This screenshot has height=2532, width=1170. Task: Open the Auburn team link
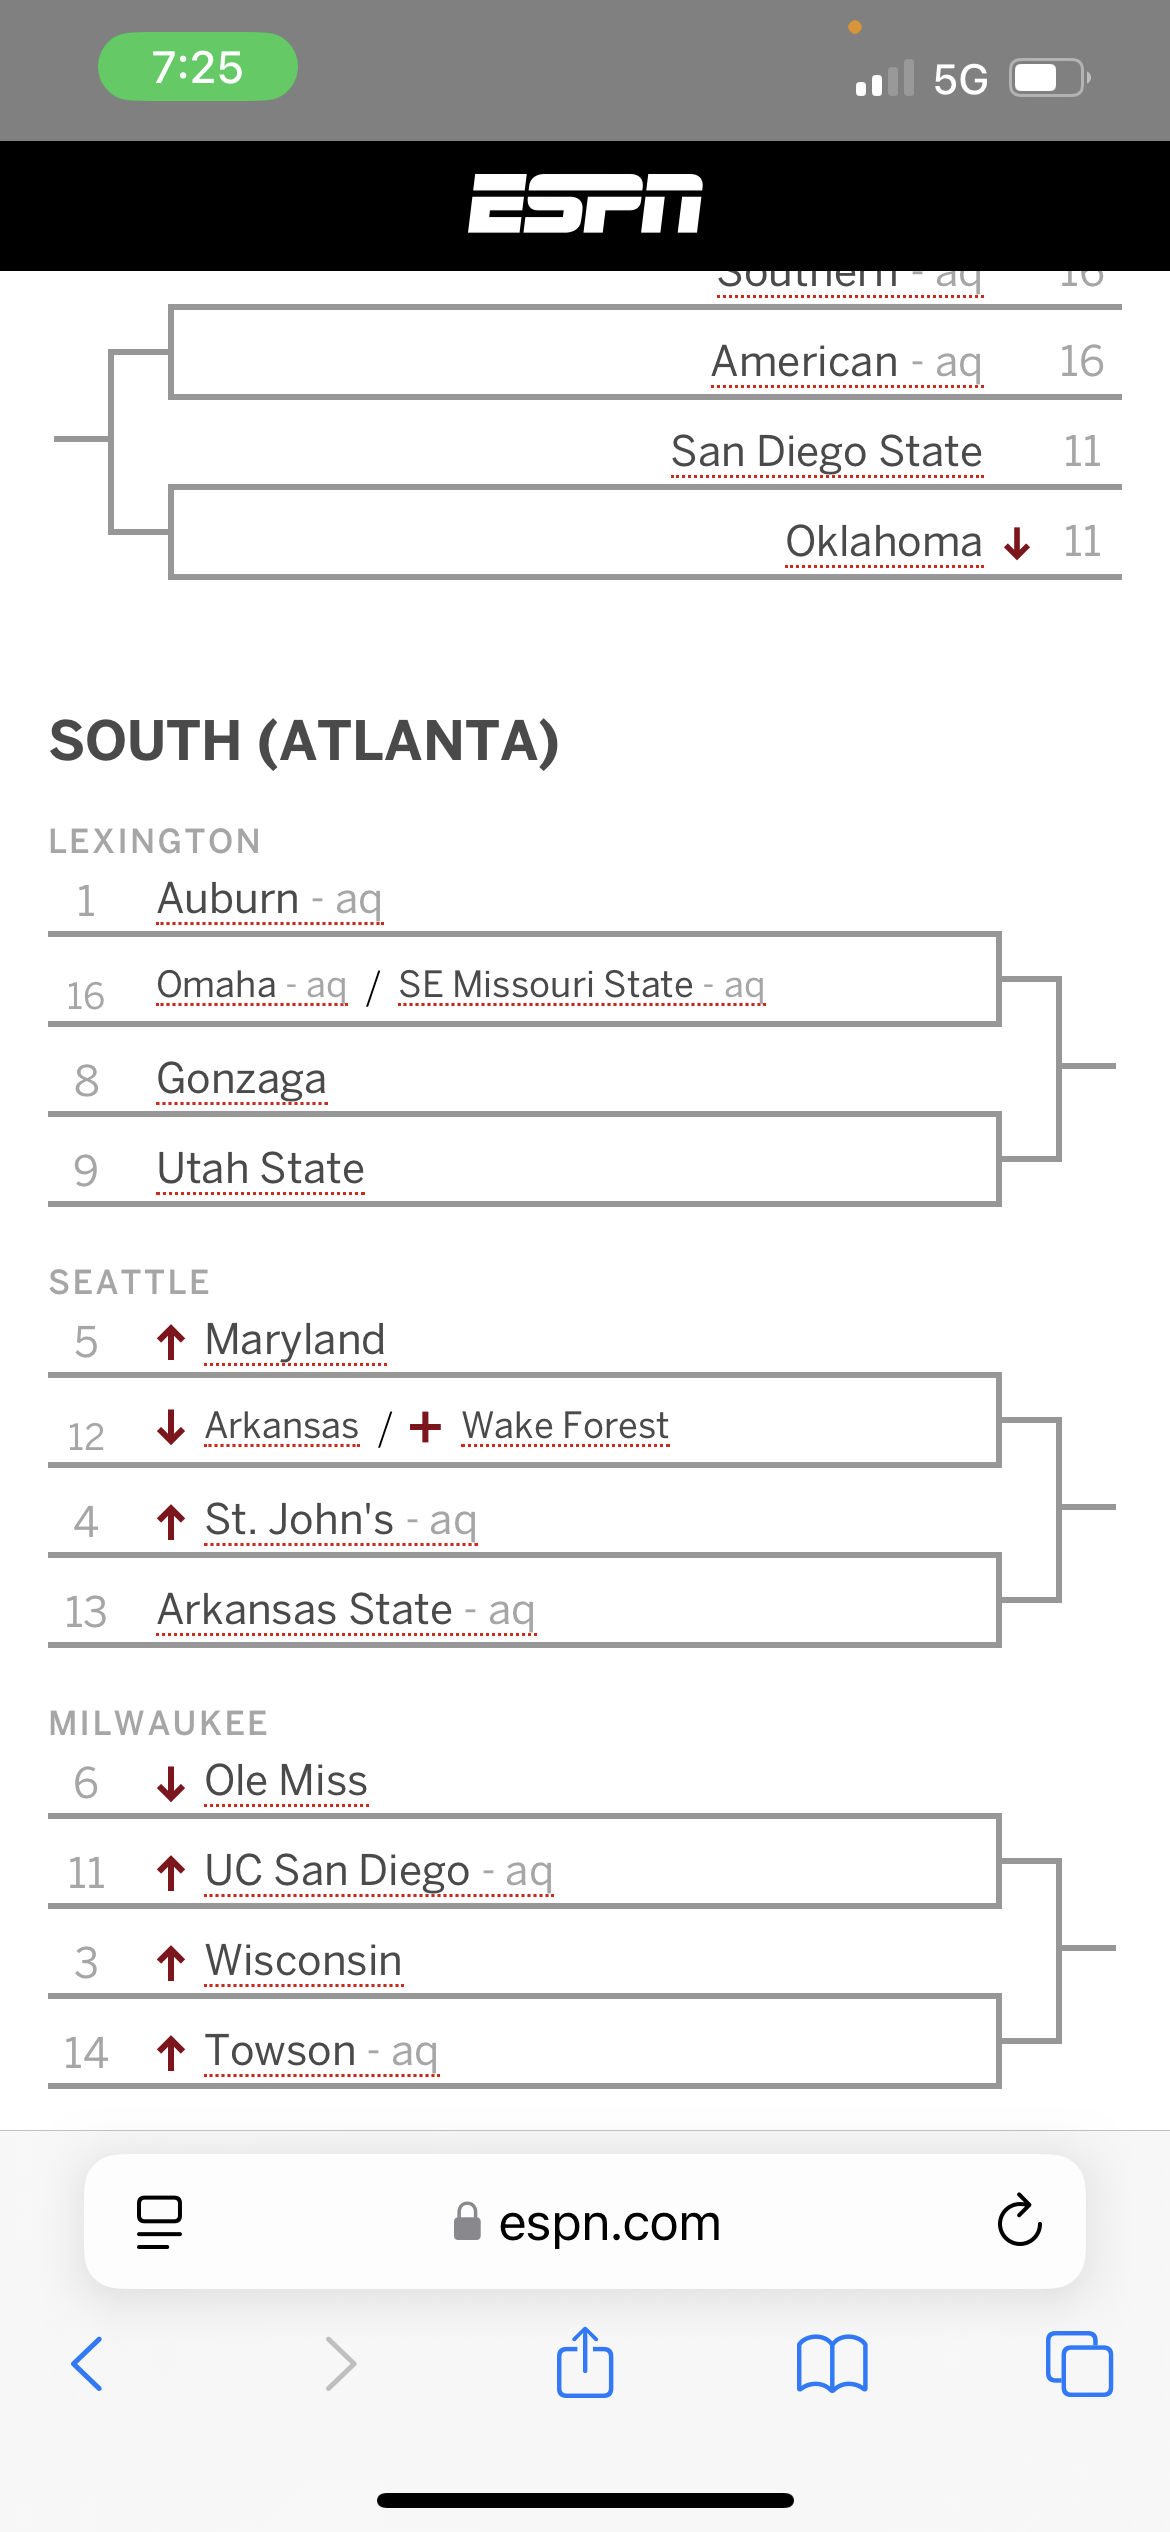point(229,899)
